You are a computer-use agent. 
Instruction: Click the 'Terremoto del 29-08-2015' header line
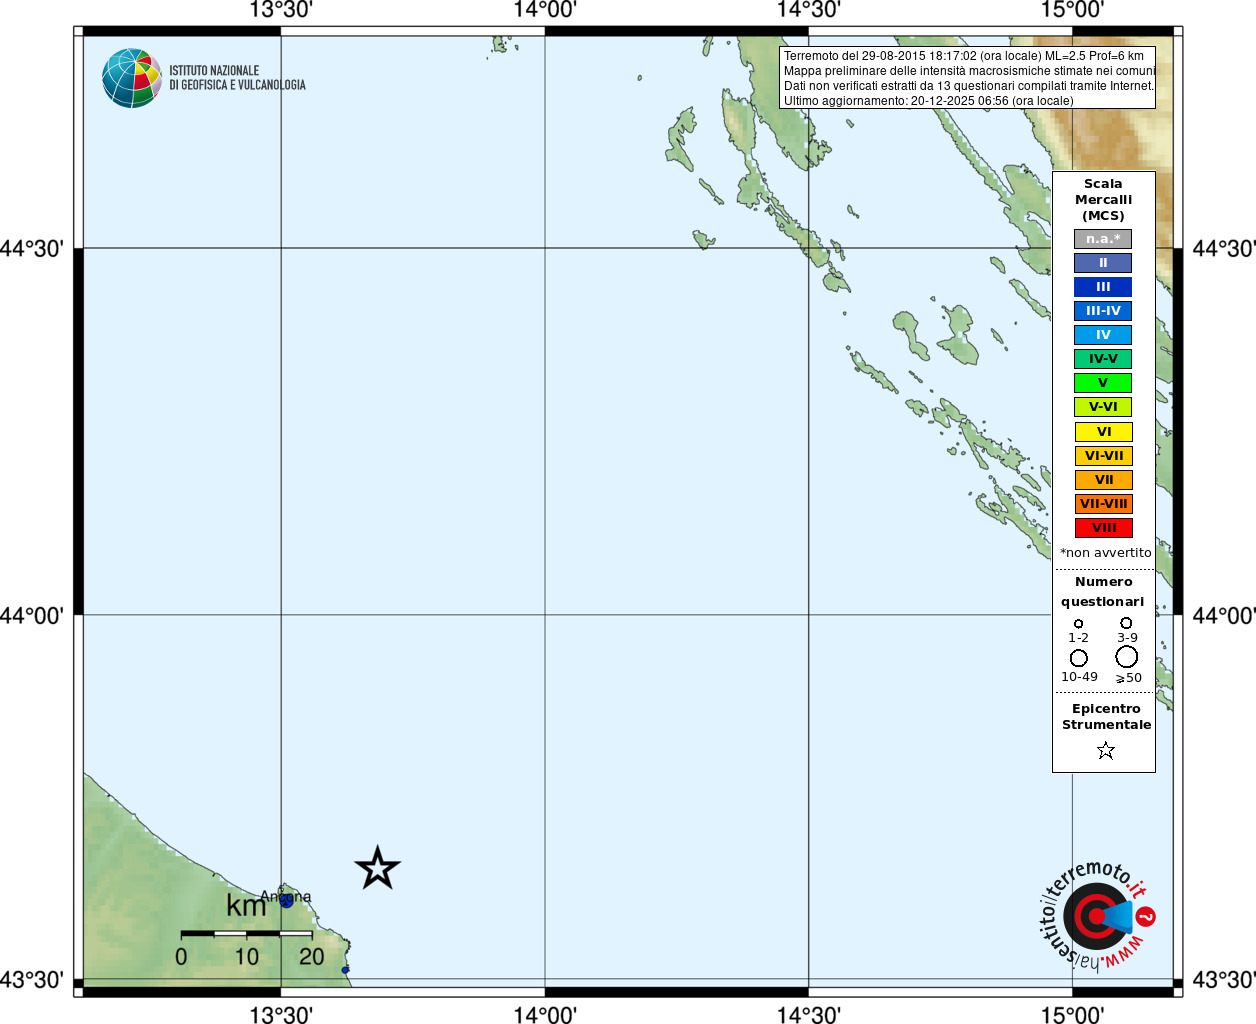pyautogui.click(x=964, y=56)
